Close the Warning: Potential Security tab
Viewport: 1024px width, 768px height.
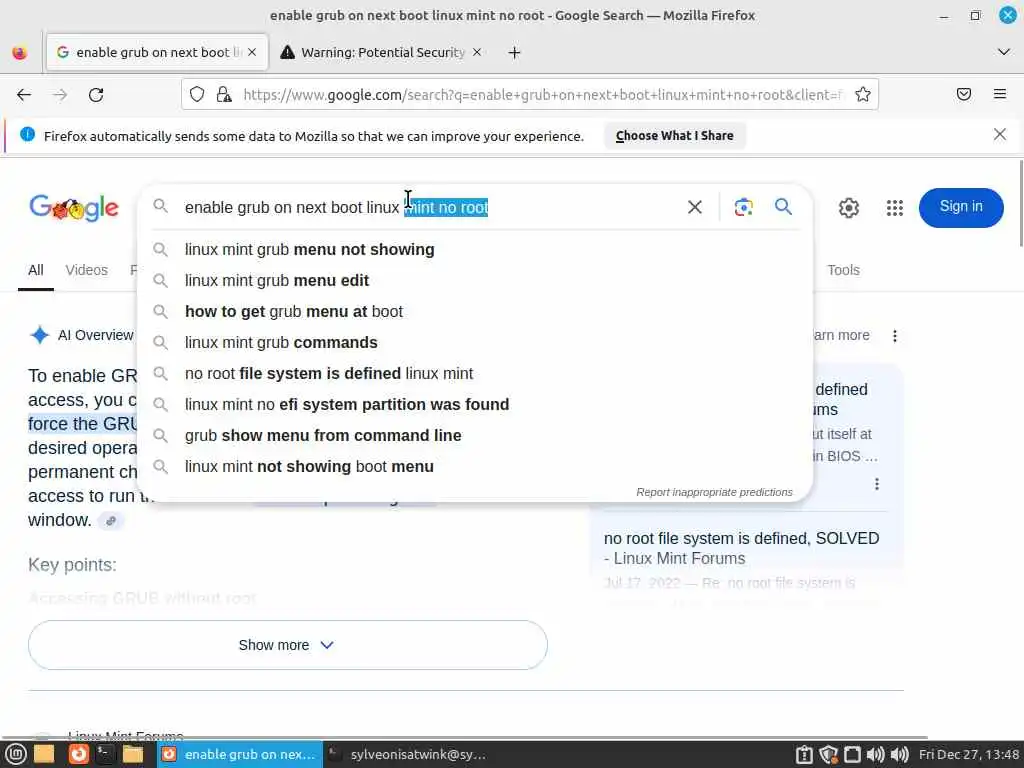point(477,52)
